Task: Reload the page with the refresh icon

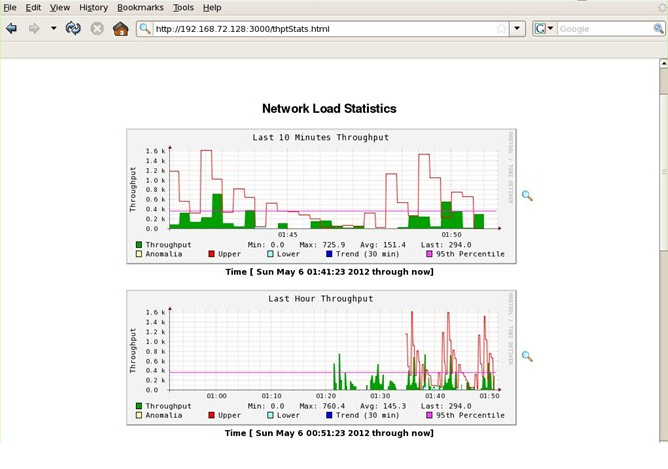Action: pyautogui.click(x=73, y=29)
